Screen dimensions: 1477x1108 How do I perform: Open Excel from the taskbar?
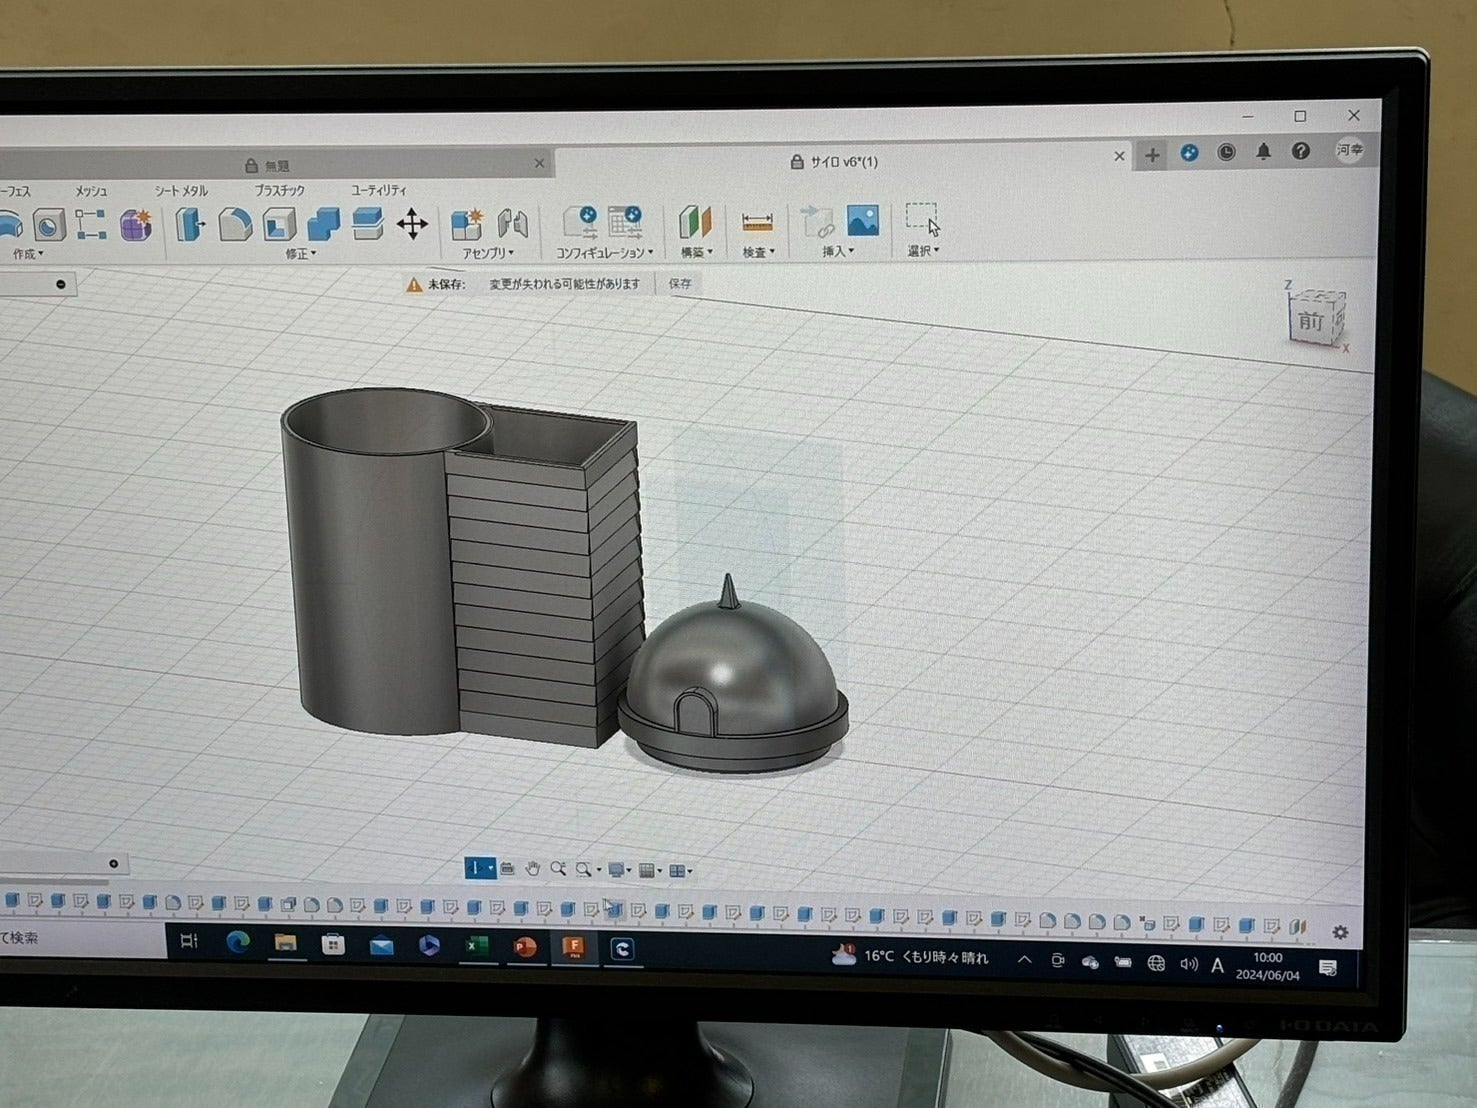pos(477,946)
